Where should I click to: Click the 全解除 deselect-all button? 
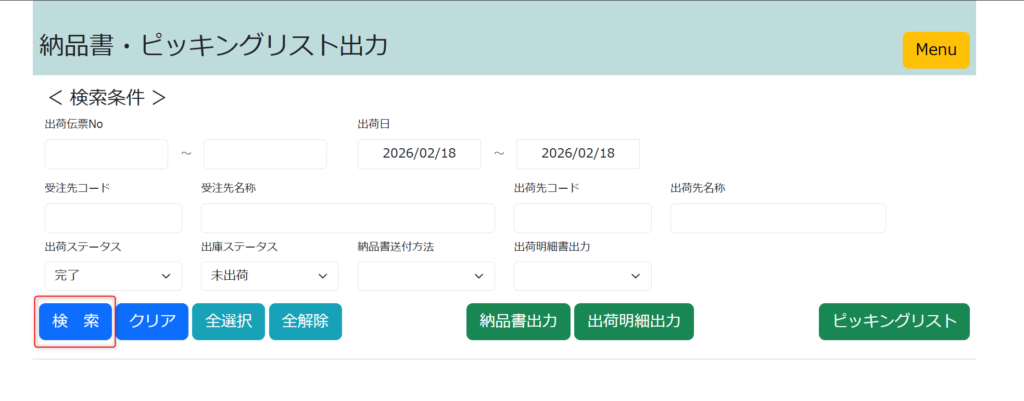pyautogui.click(x=305, y=321)
